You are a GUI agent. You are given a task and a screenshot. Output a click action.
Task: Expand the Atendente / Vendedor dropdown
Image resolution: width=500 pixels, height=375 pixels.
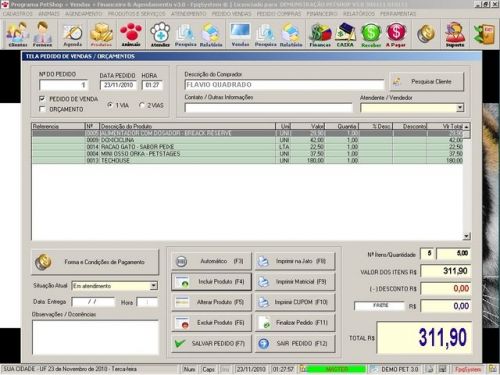[460, 108]
